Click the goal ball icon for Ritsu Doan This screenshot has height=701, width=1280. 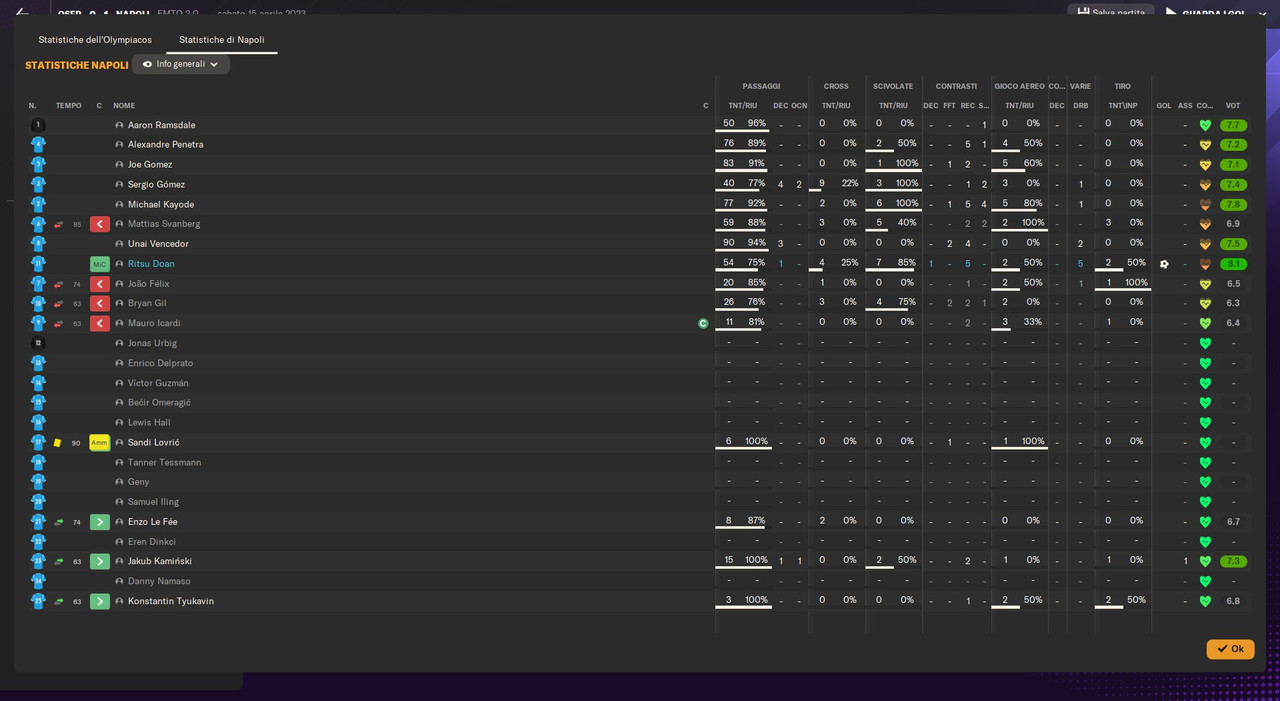pyautogui.click(x=1164, y=264)
